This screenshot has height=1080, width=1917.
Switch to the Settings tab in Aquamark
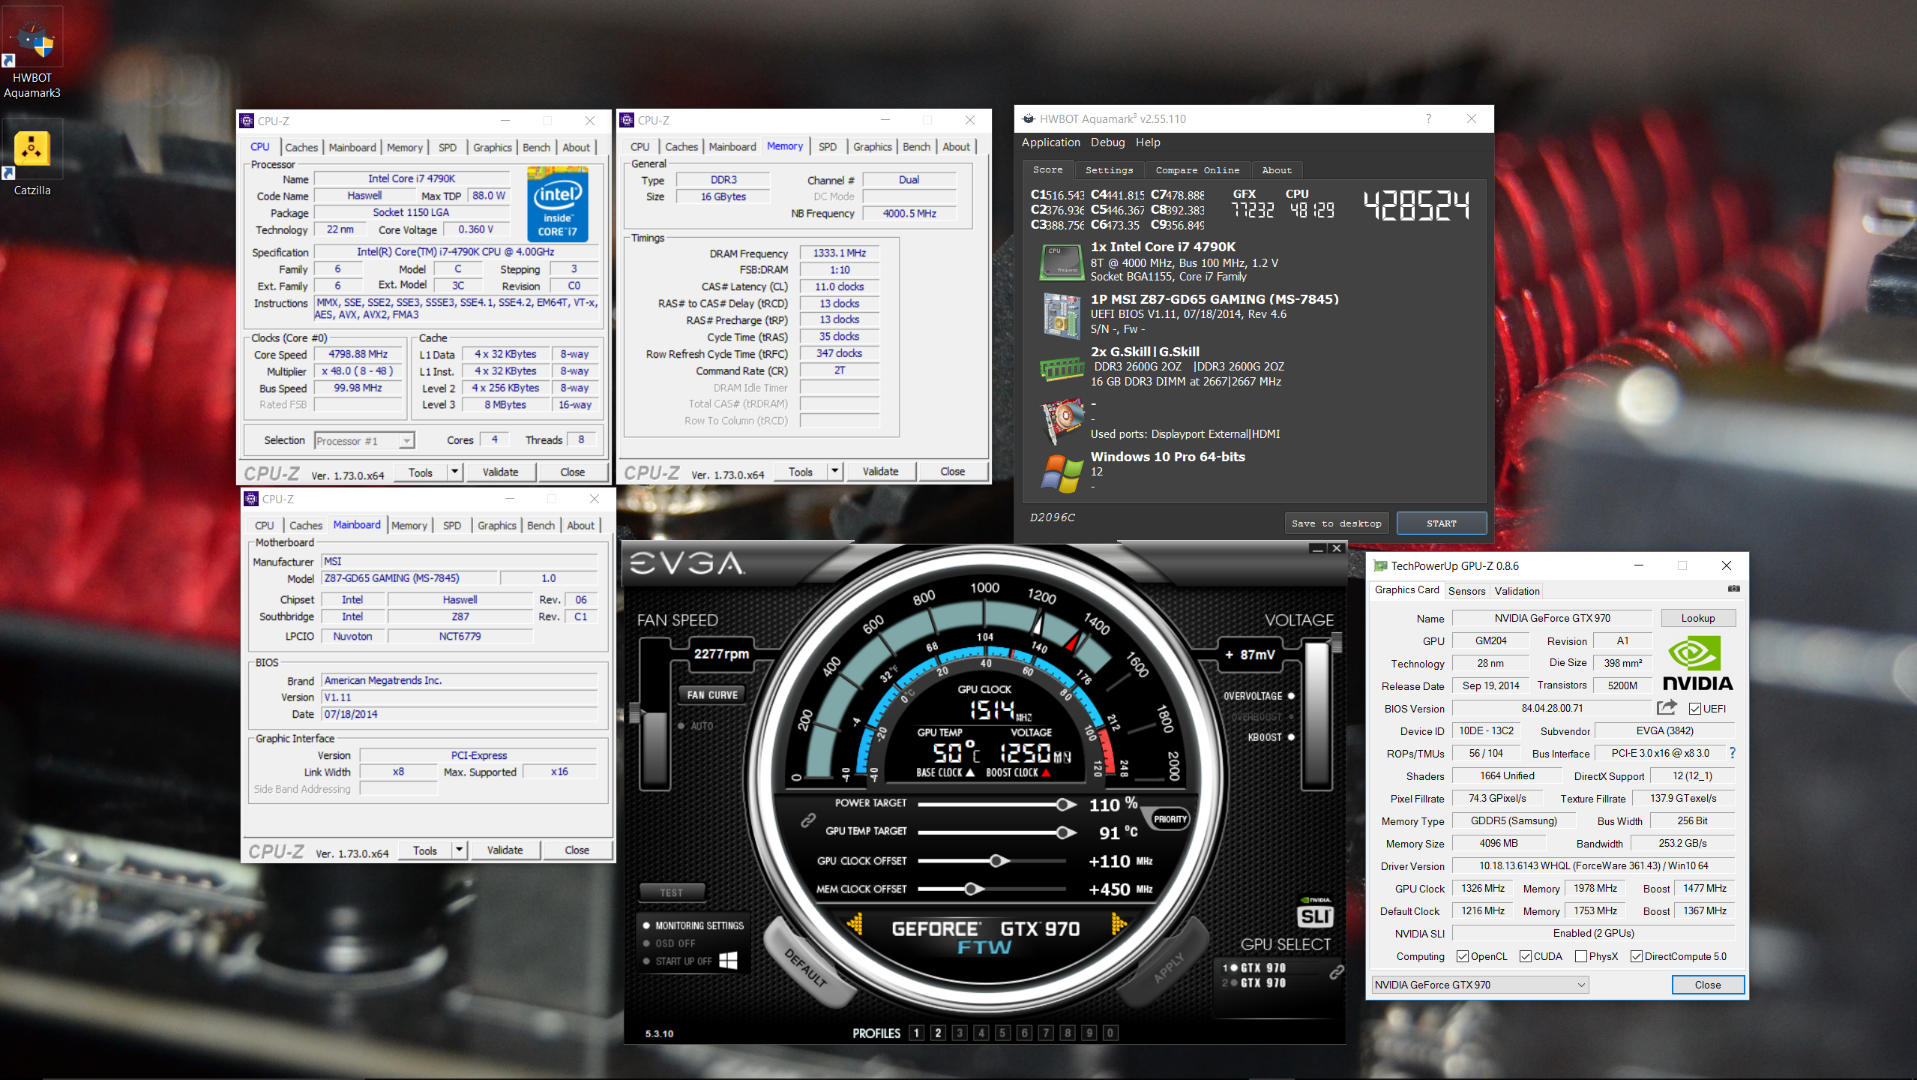click(x=1109, y=170)
